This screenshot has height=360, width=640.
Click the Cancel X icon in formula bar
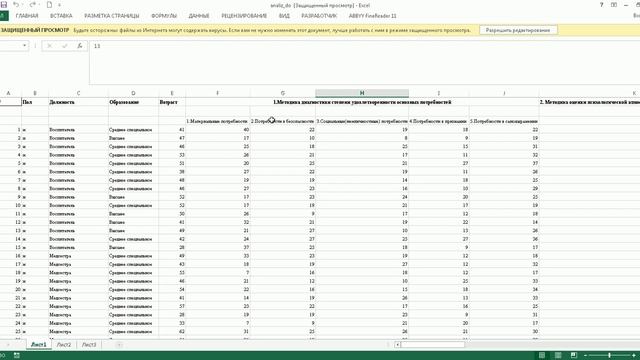click(49, 46)
